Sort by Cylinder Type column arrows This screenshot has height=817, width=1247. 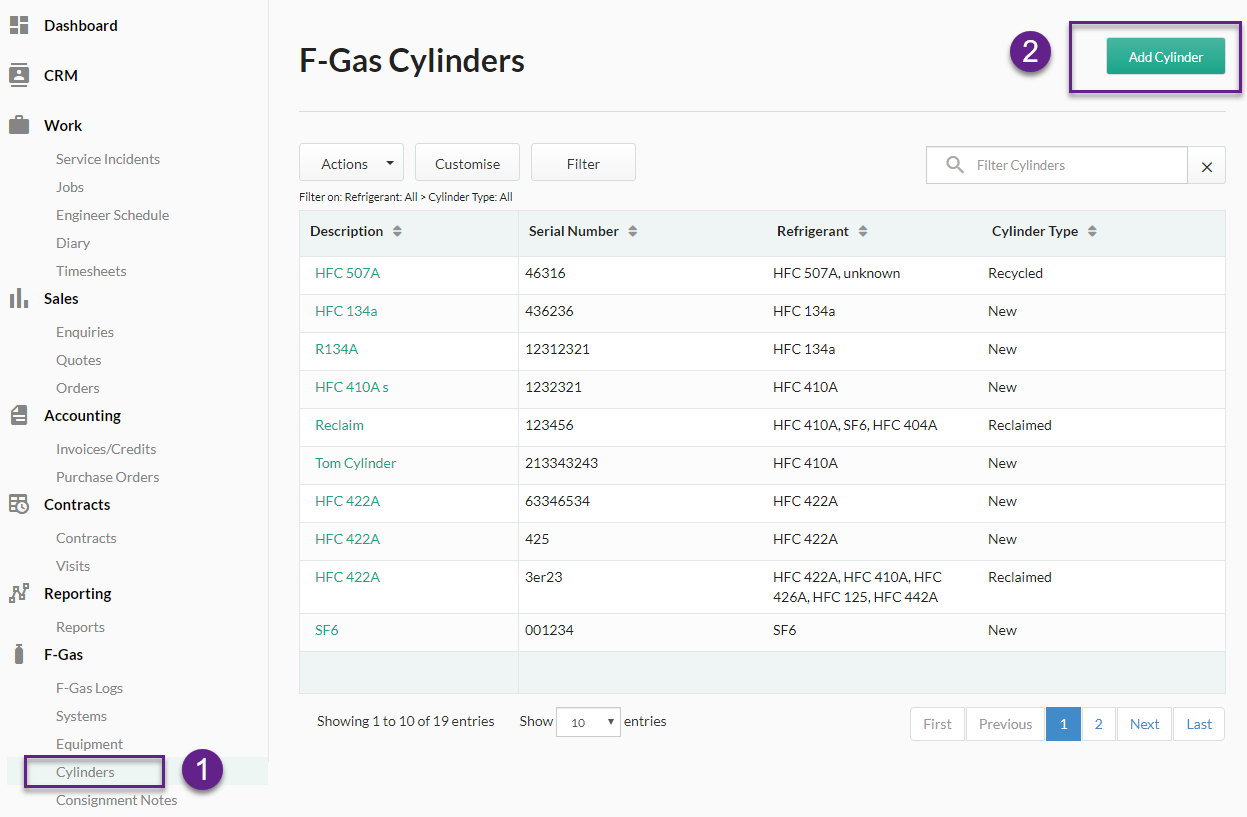1092,231
